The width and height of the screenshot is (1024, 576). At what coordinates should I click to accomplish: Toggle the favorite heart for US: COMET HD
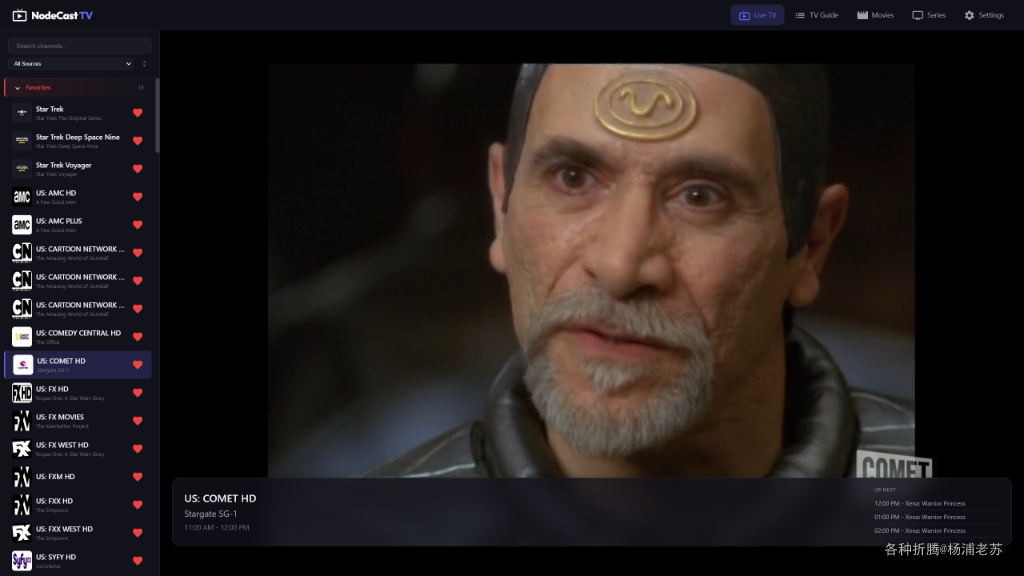tap(138, 364)
